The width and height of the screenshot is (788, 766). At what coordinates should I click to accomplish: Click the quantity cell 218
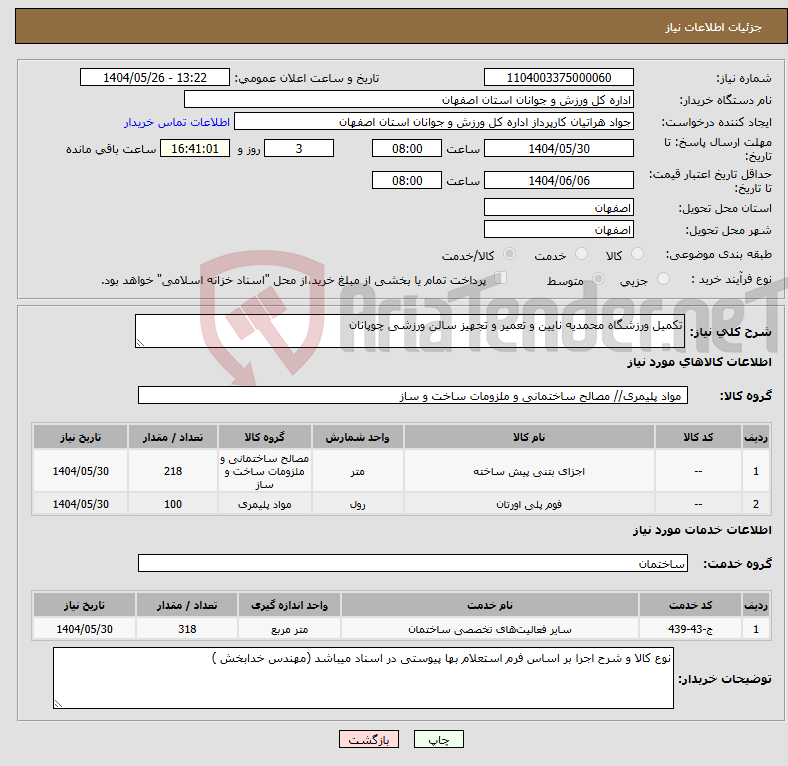click(173, 471)
